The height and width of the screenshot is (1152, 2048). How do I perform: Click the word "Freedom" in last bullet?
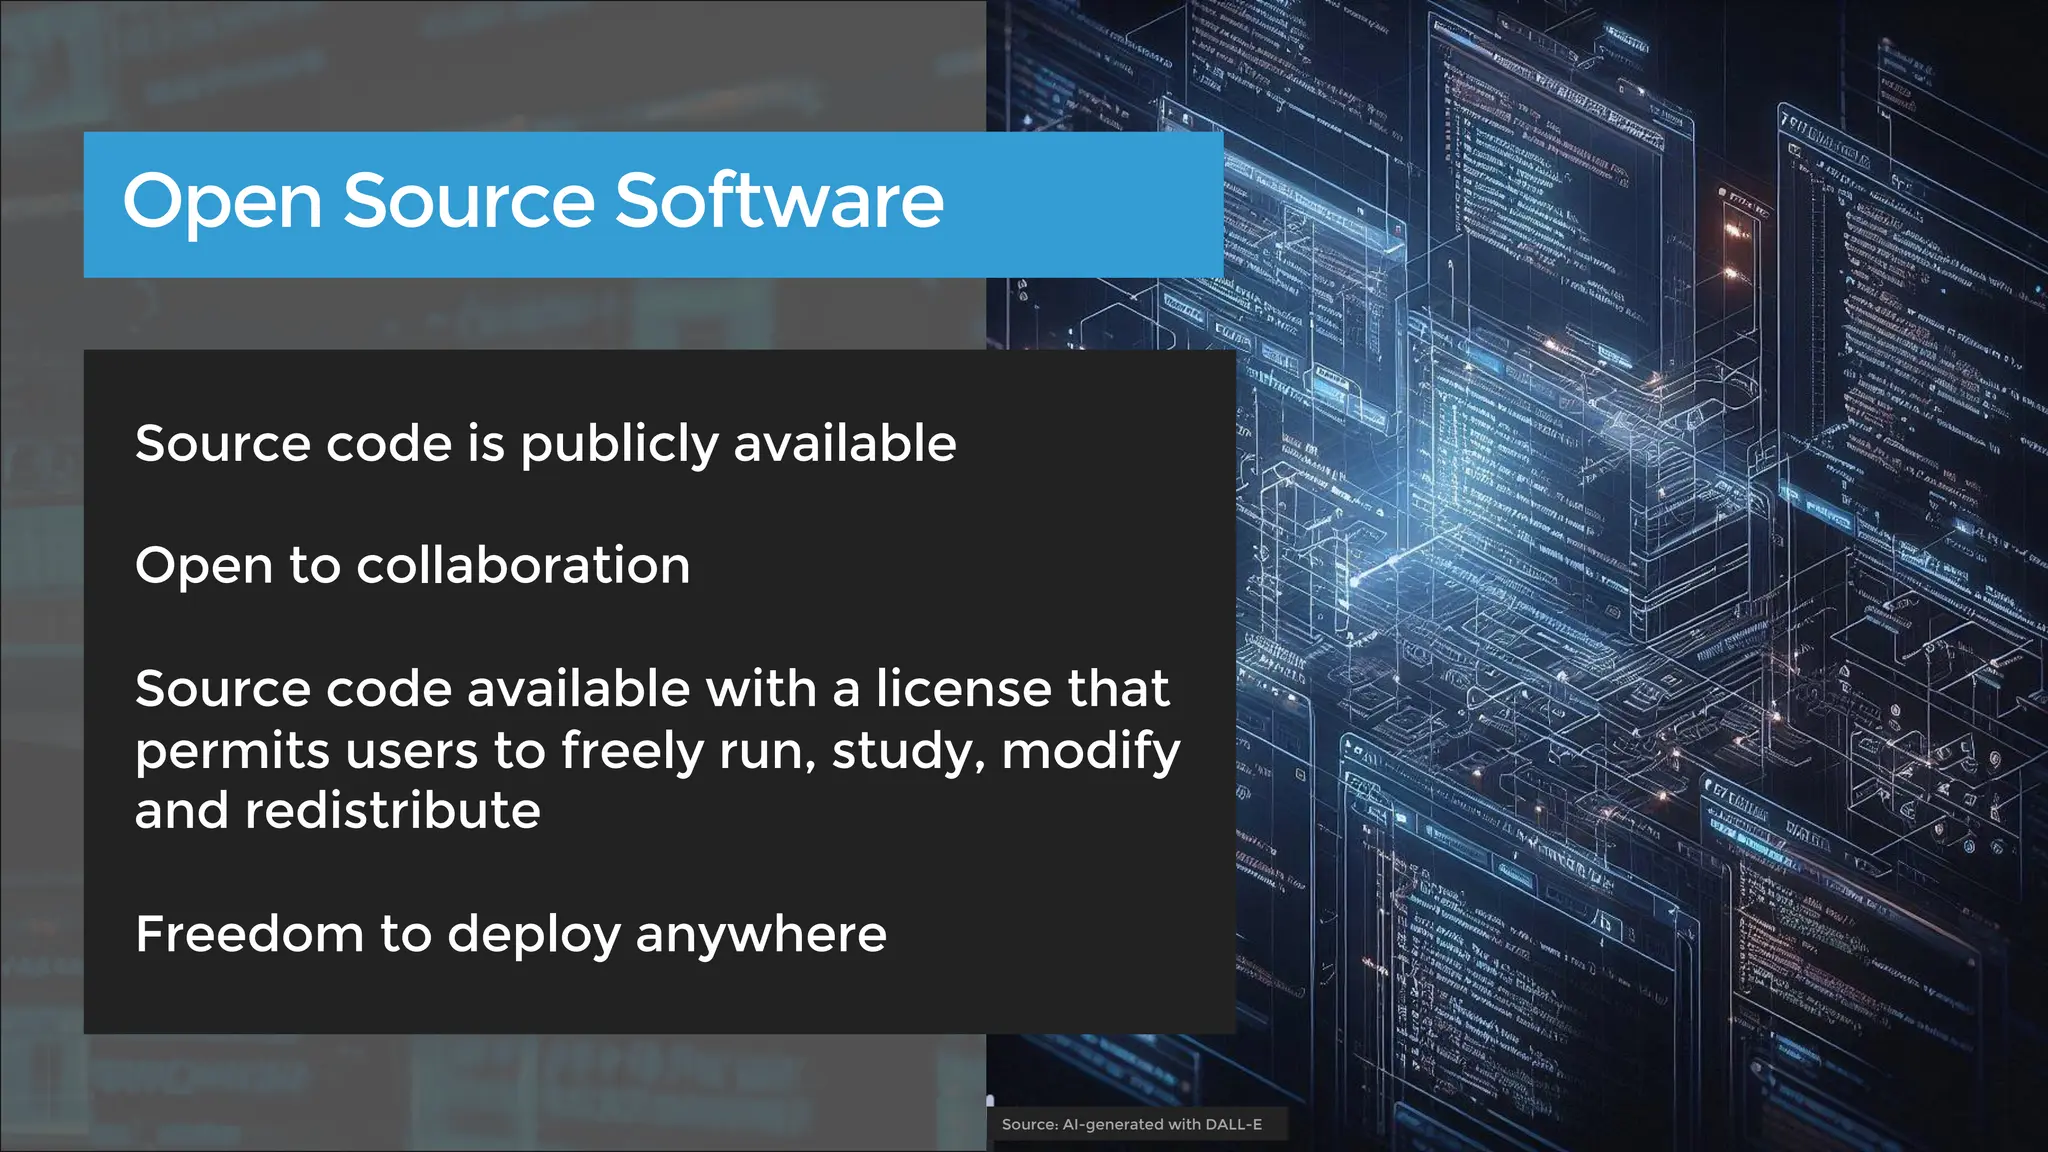coord(249,934)
